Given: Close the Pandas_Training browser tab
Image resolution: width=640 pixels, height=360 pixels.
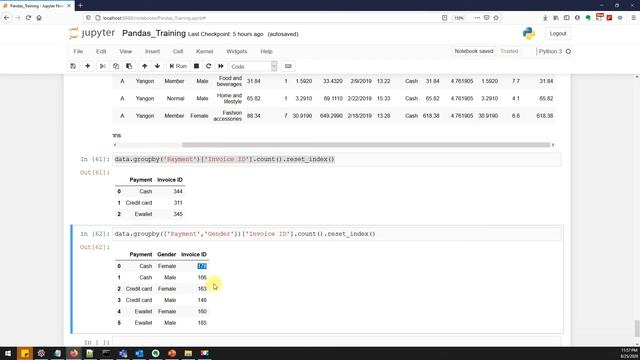Looking at the screenshot, I should 69,6.
